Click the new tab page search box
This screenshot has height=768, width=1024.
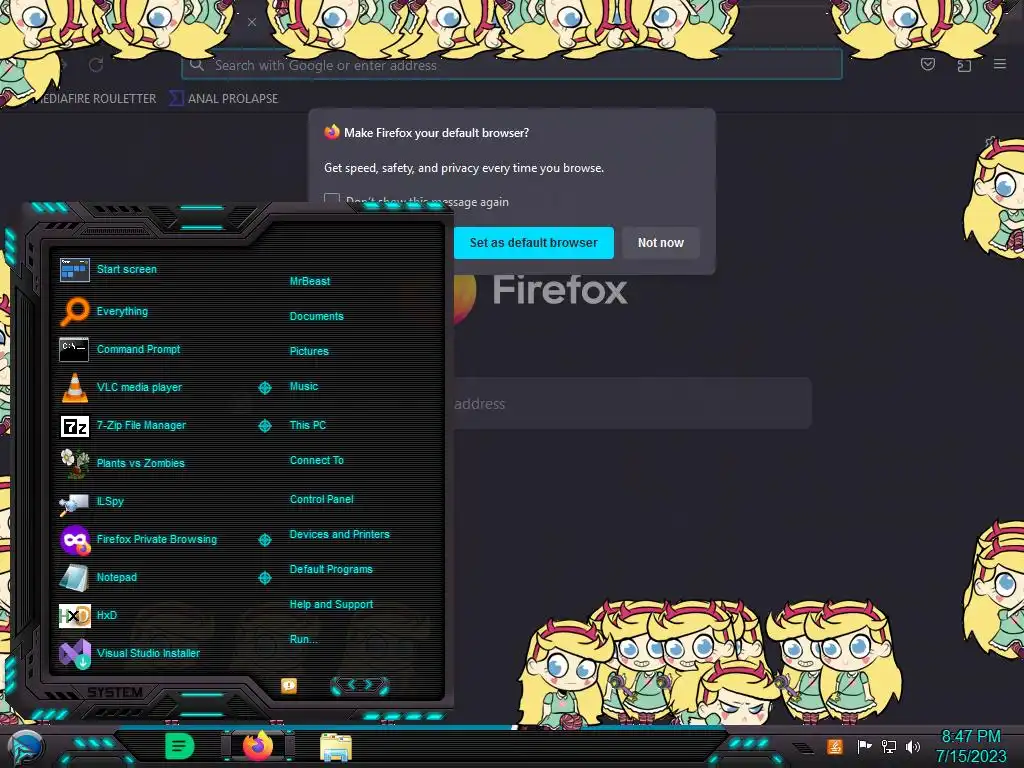coord(632,404)
